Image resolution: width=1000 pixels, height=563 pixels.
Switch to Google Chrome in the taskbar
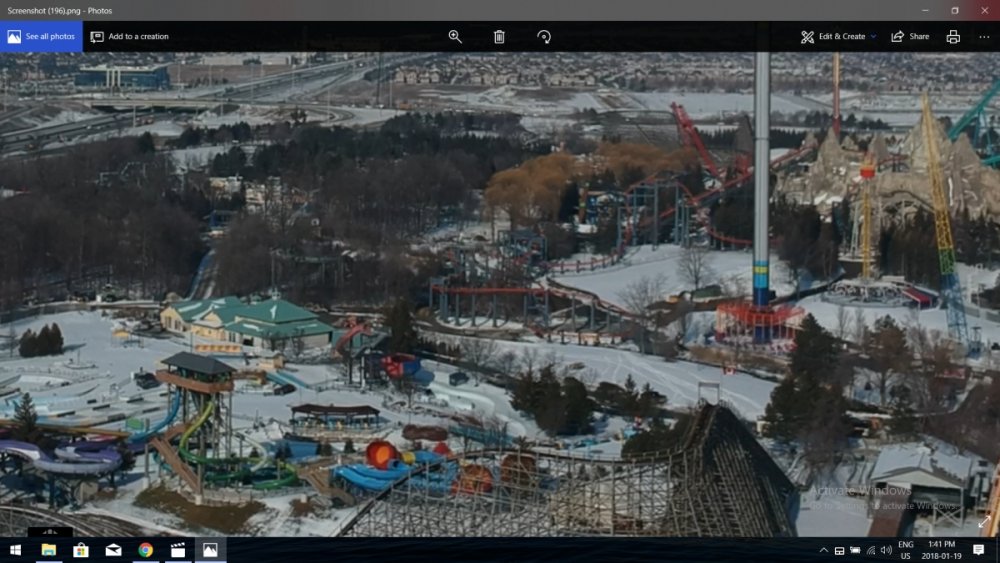coord(146,550)
